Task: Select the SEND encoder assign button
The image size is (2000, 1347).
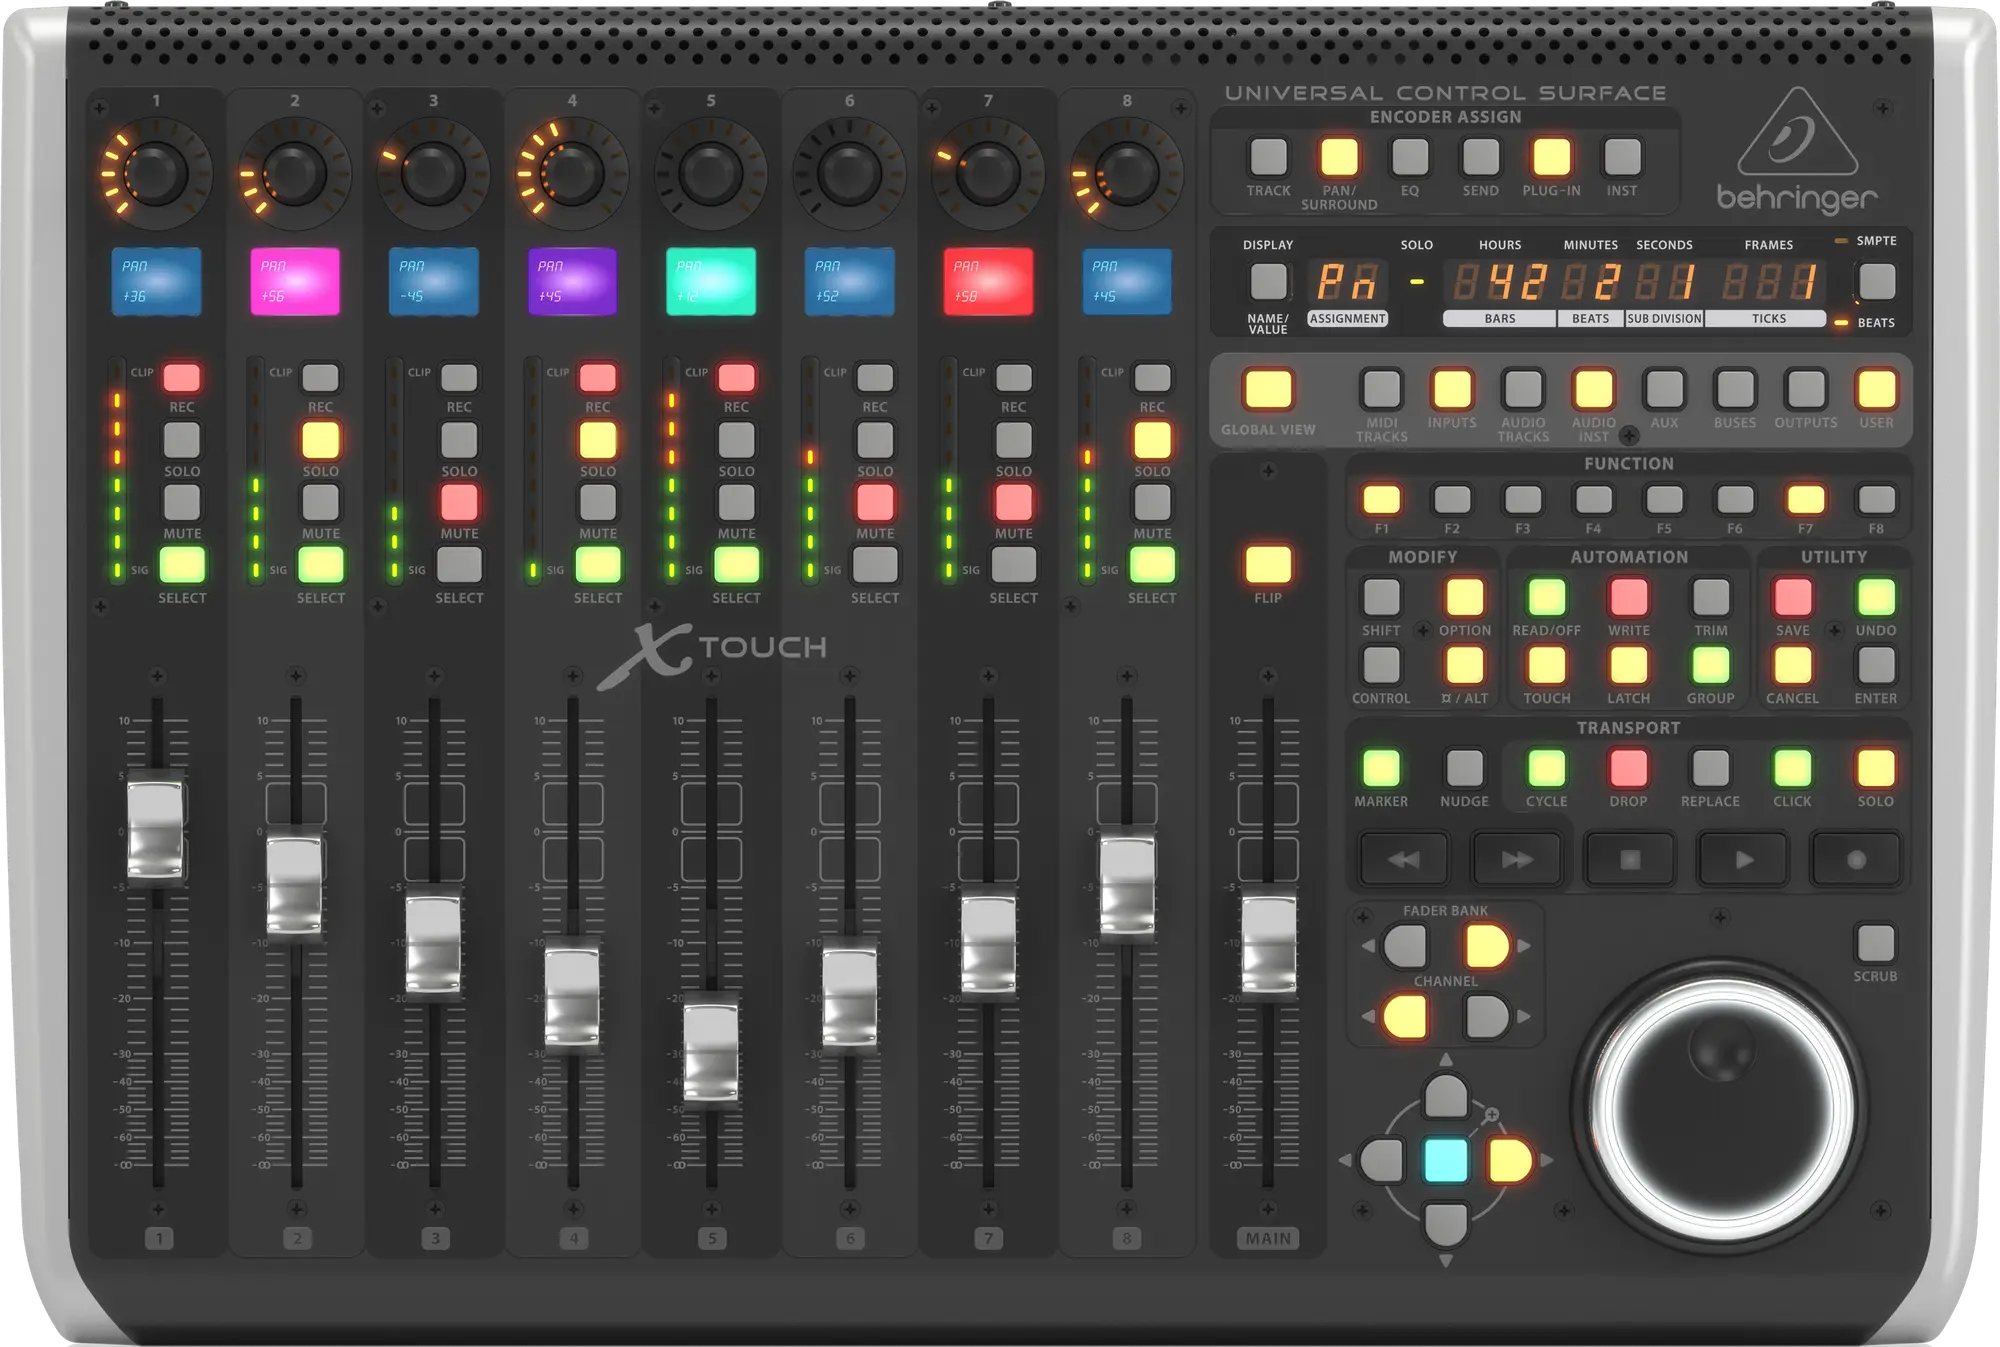Action: point(1481,157)
